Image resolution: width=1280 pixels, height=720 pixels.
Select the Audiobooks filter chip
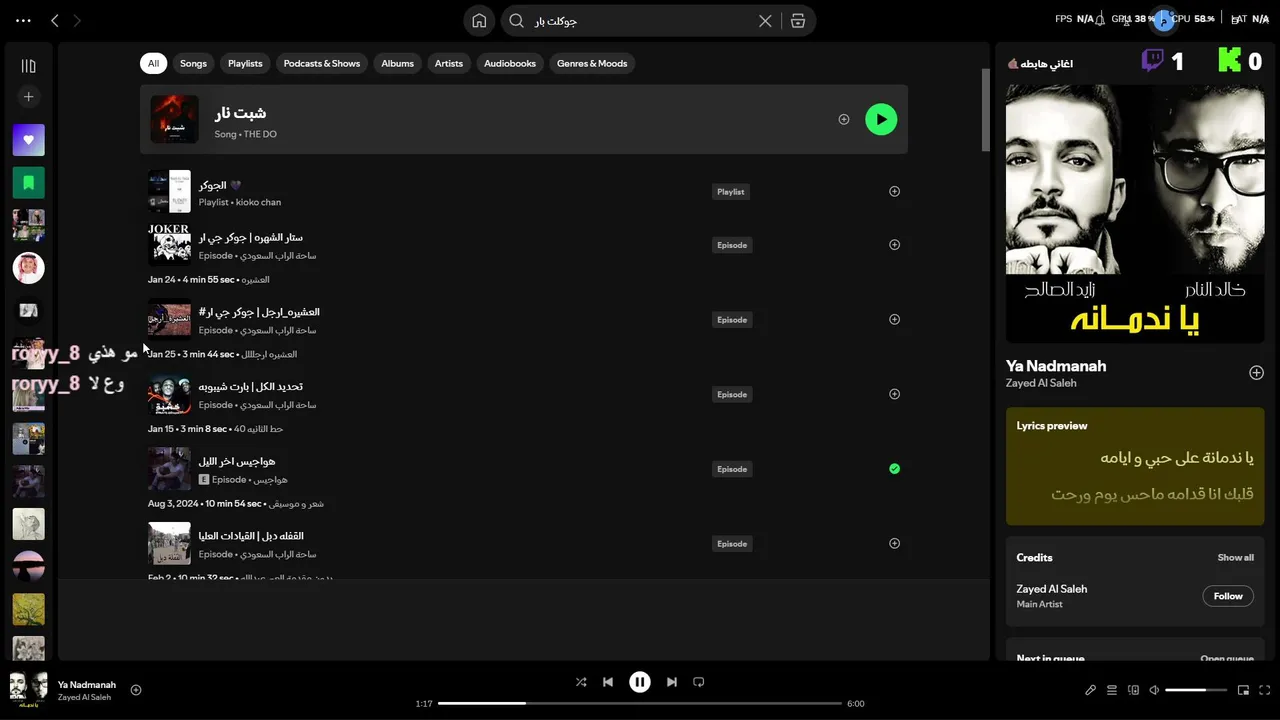click(510, 63)
